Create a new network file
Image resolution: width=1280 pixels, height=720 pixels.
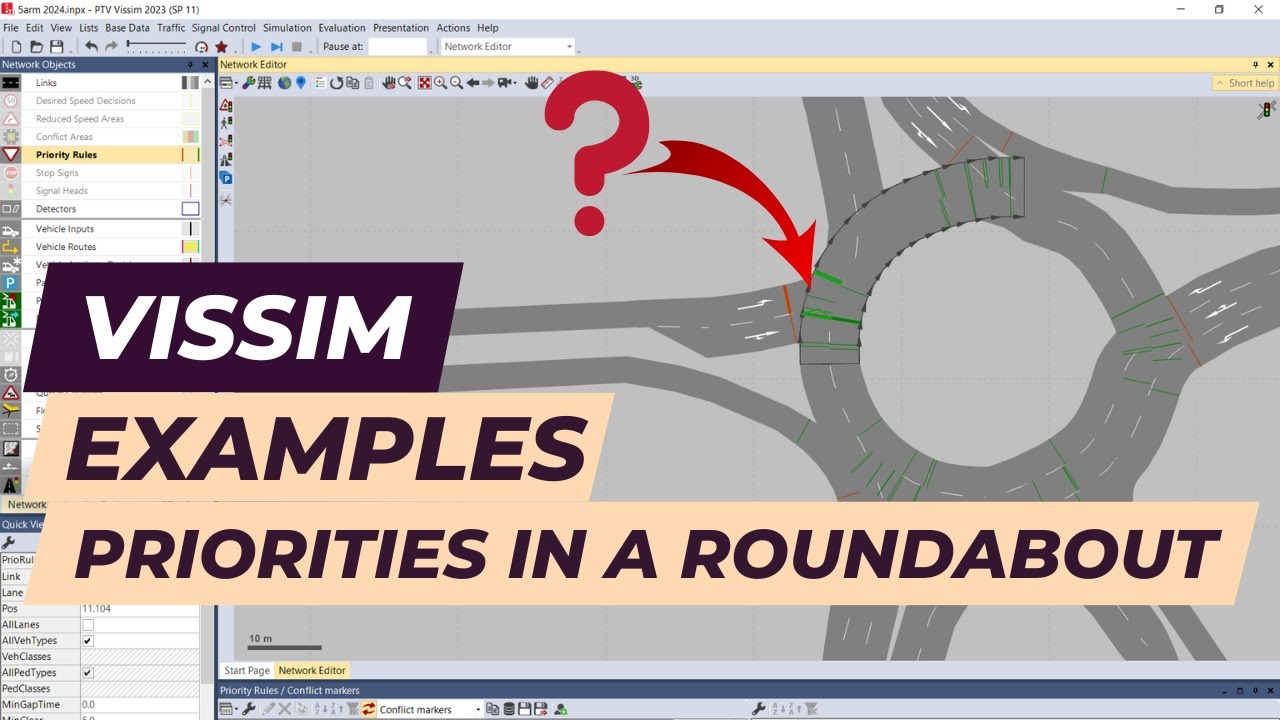(x=15, y=47)
